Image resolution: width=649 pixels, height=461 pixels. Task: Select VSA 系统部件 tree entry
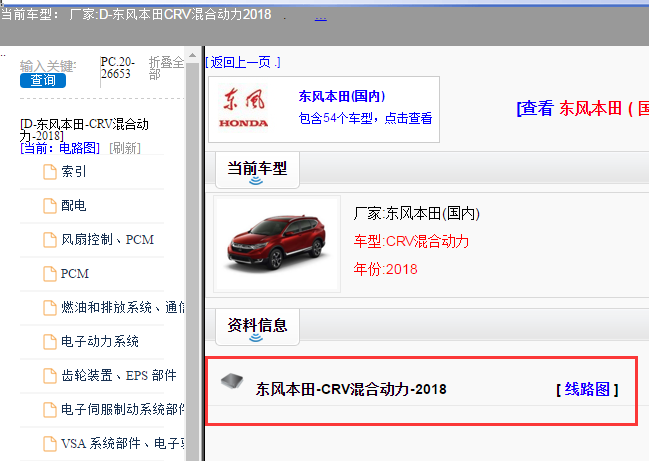coord(123,443)
